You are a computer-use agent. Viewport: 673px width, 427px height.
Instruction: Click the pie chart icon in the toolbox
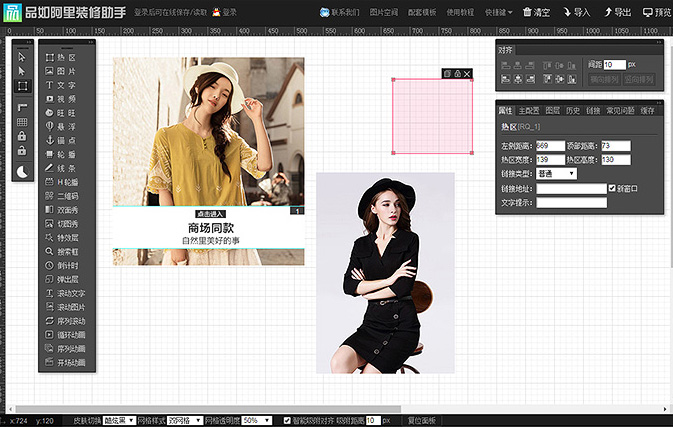(22, 172)
